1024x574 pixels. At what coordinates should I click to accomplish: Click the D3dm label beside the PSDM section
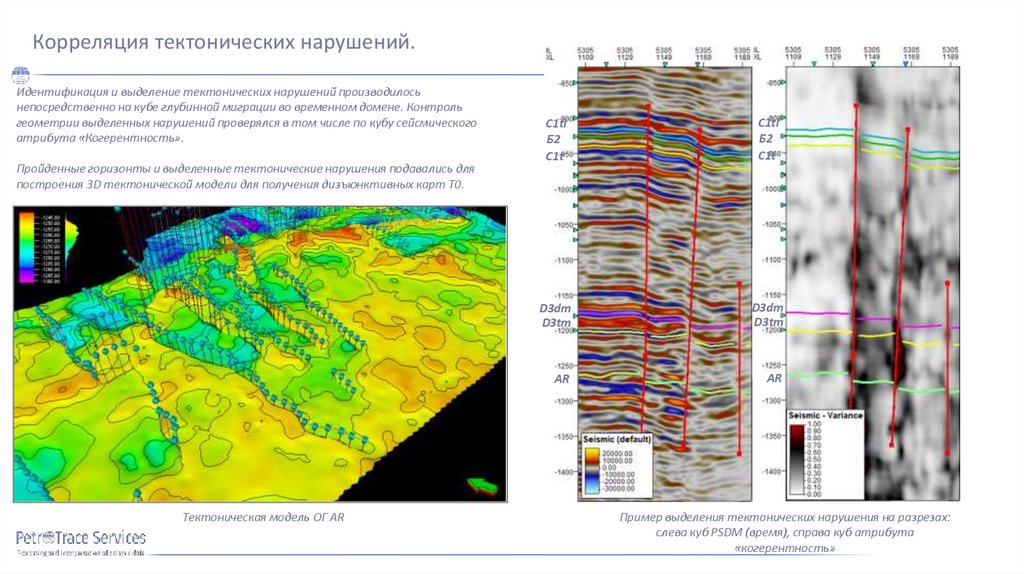coord(555,308)
